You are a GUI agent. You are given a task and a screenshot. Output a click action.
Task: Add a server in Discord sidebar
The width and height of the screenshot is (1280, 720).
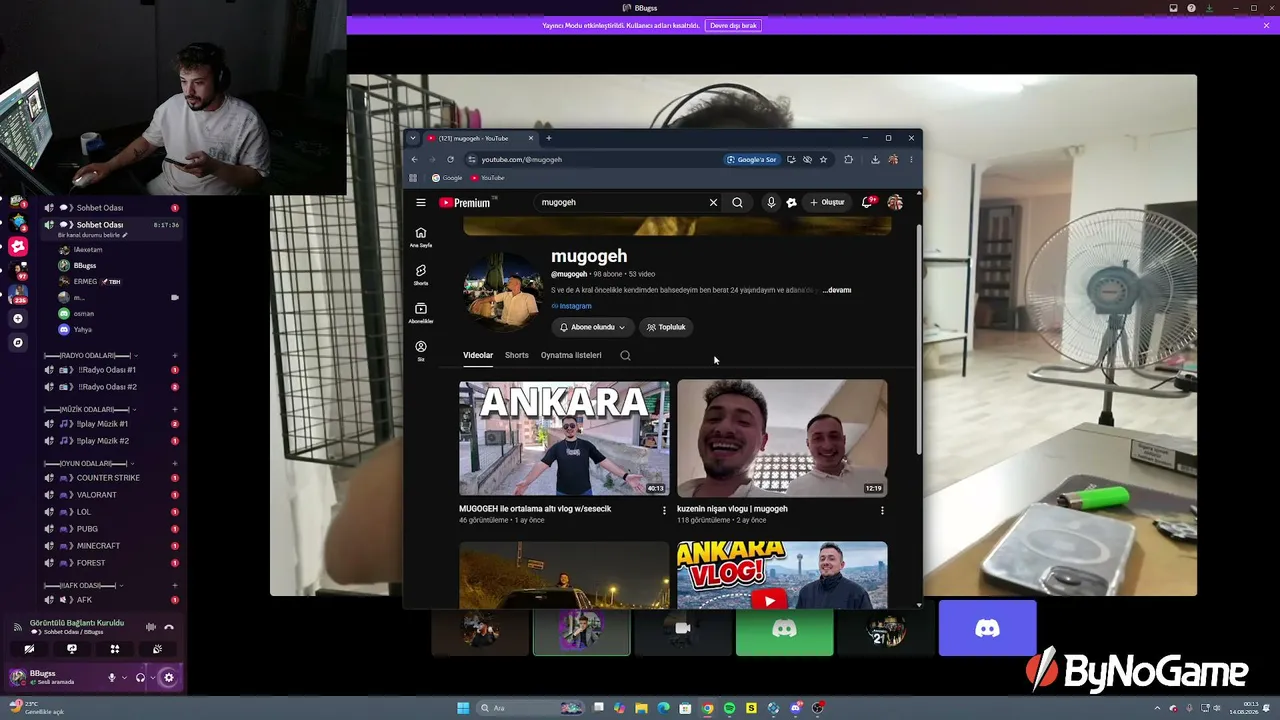point(18,318)
